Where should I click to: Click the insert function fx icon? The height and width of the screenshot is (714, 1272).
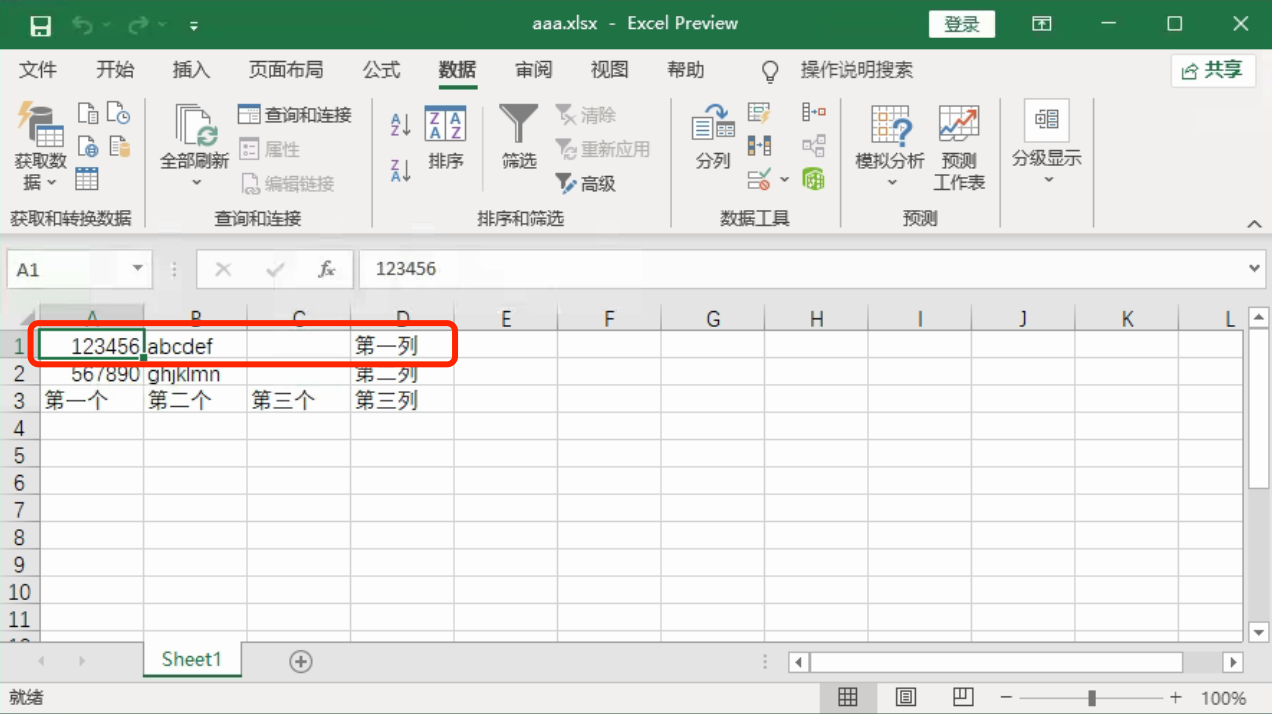tap(326, 270)
